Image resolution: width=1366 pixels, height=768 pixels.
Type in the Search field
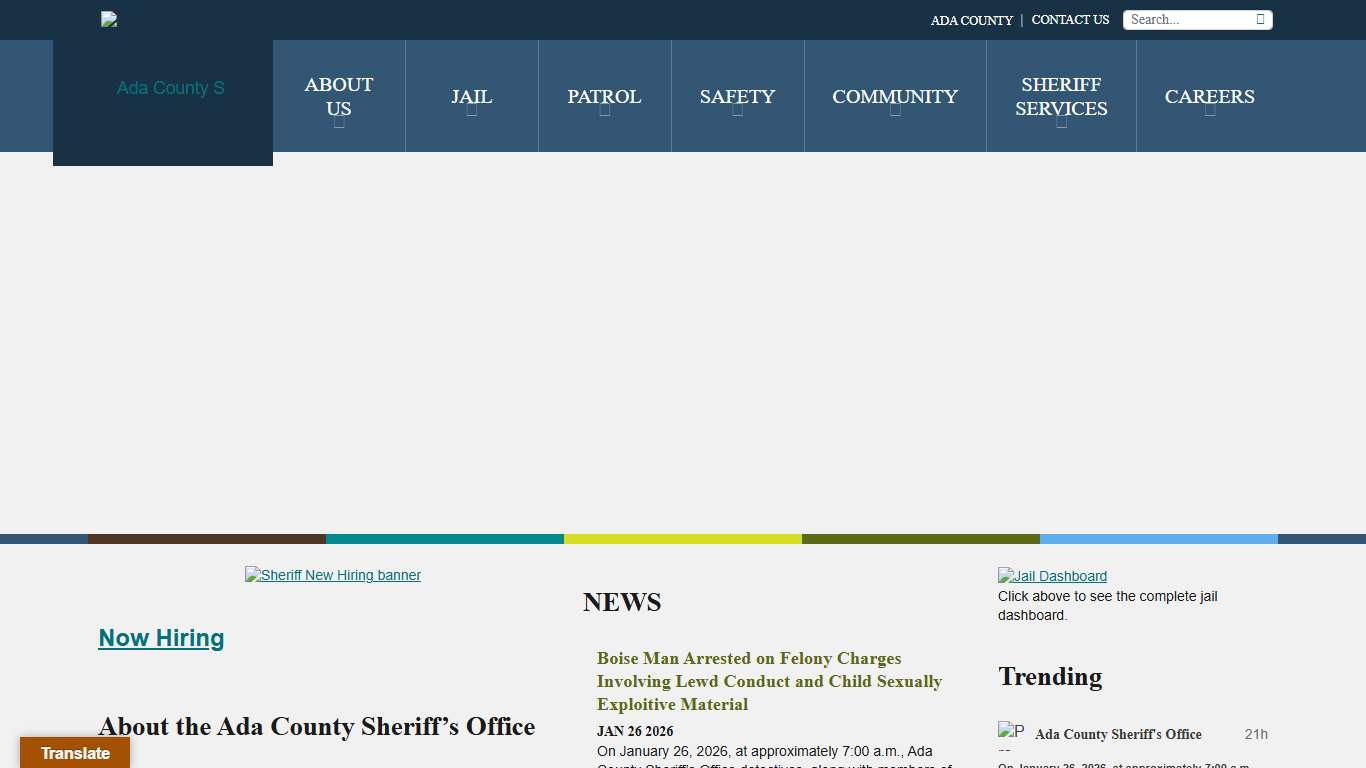click(1190, 20)
